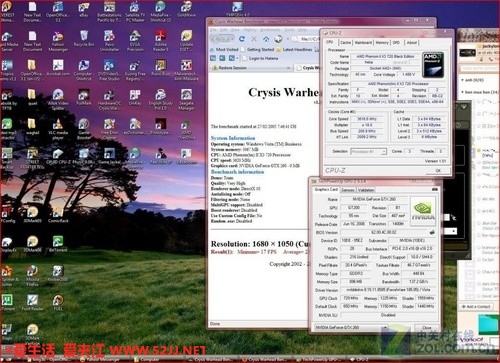Open the Recycle Bin desktop icon
Viewport: 500px width, 363px height.
point(84,38)
